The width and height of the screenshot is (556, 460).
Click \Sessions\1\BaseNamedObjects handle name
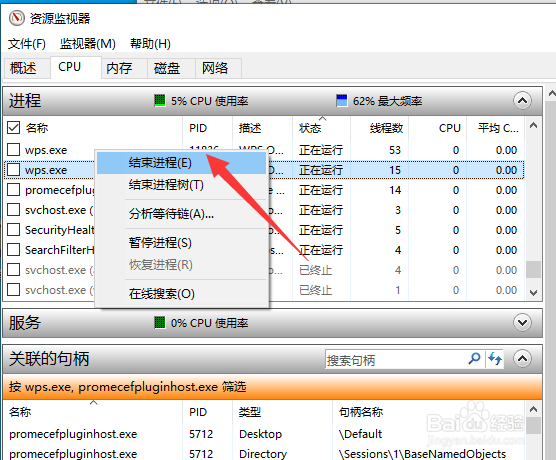[422, 454]
